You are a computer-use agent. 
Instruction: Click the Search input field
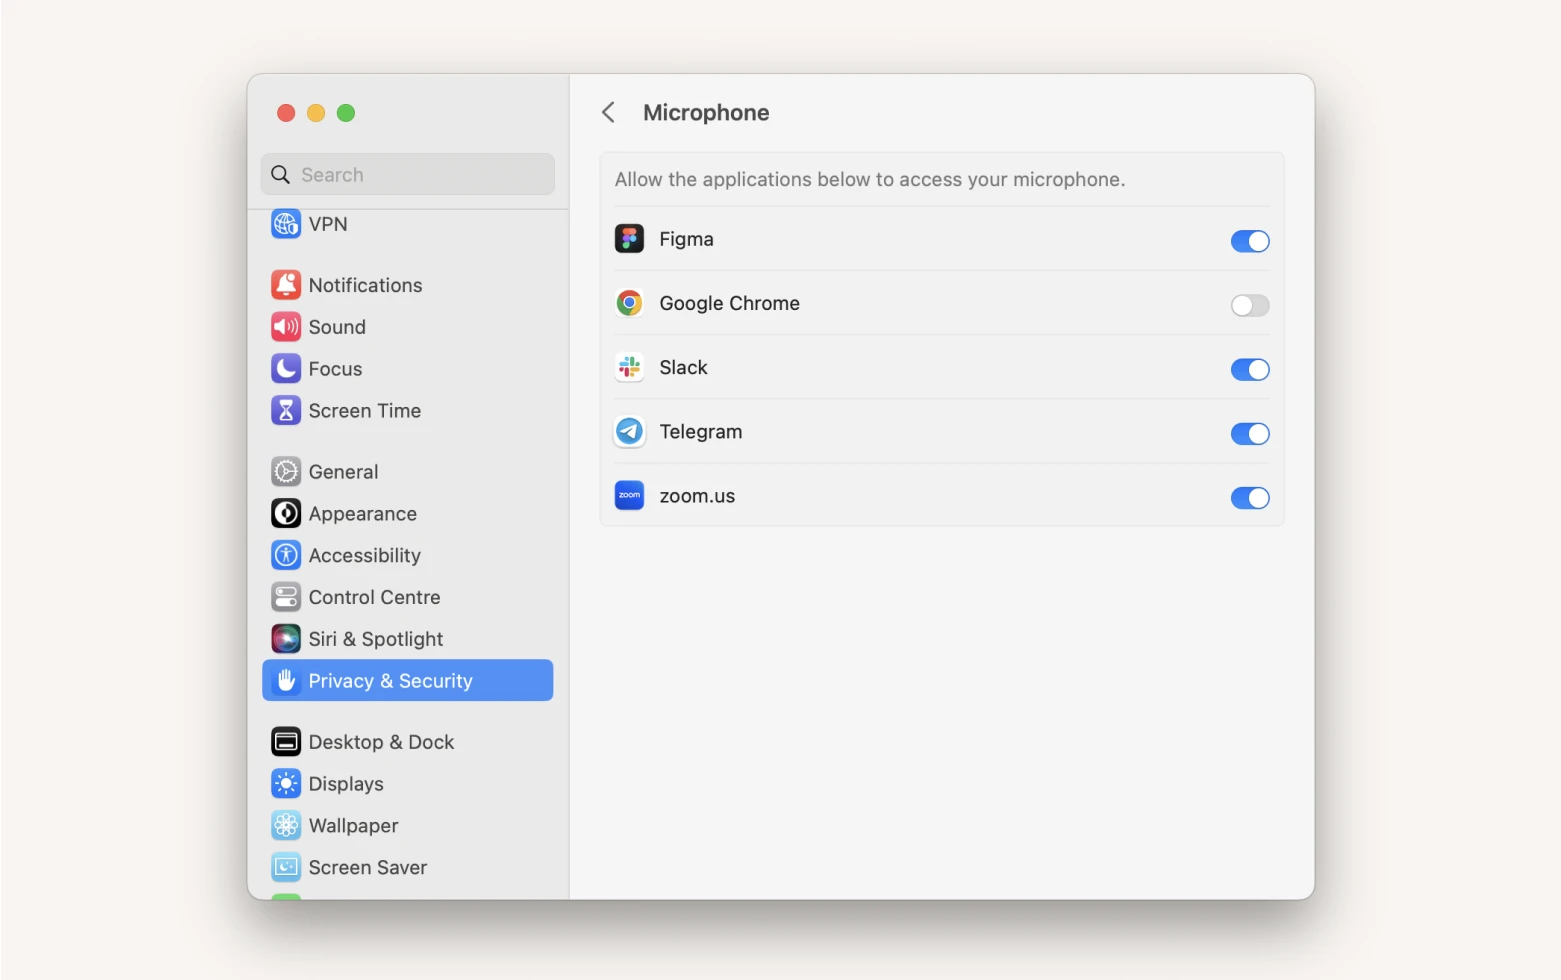coord(408,174)
